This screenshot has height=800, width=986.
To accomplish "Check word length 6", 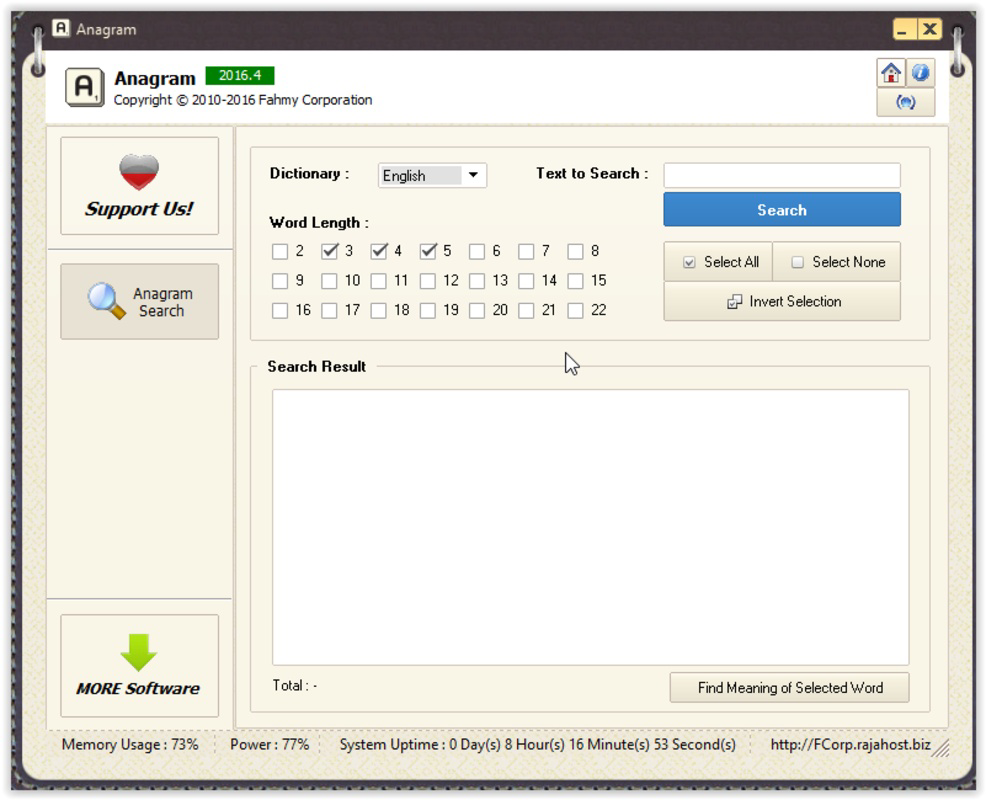I will (x=477, y=252).
